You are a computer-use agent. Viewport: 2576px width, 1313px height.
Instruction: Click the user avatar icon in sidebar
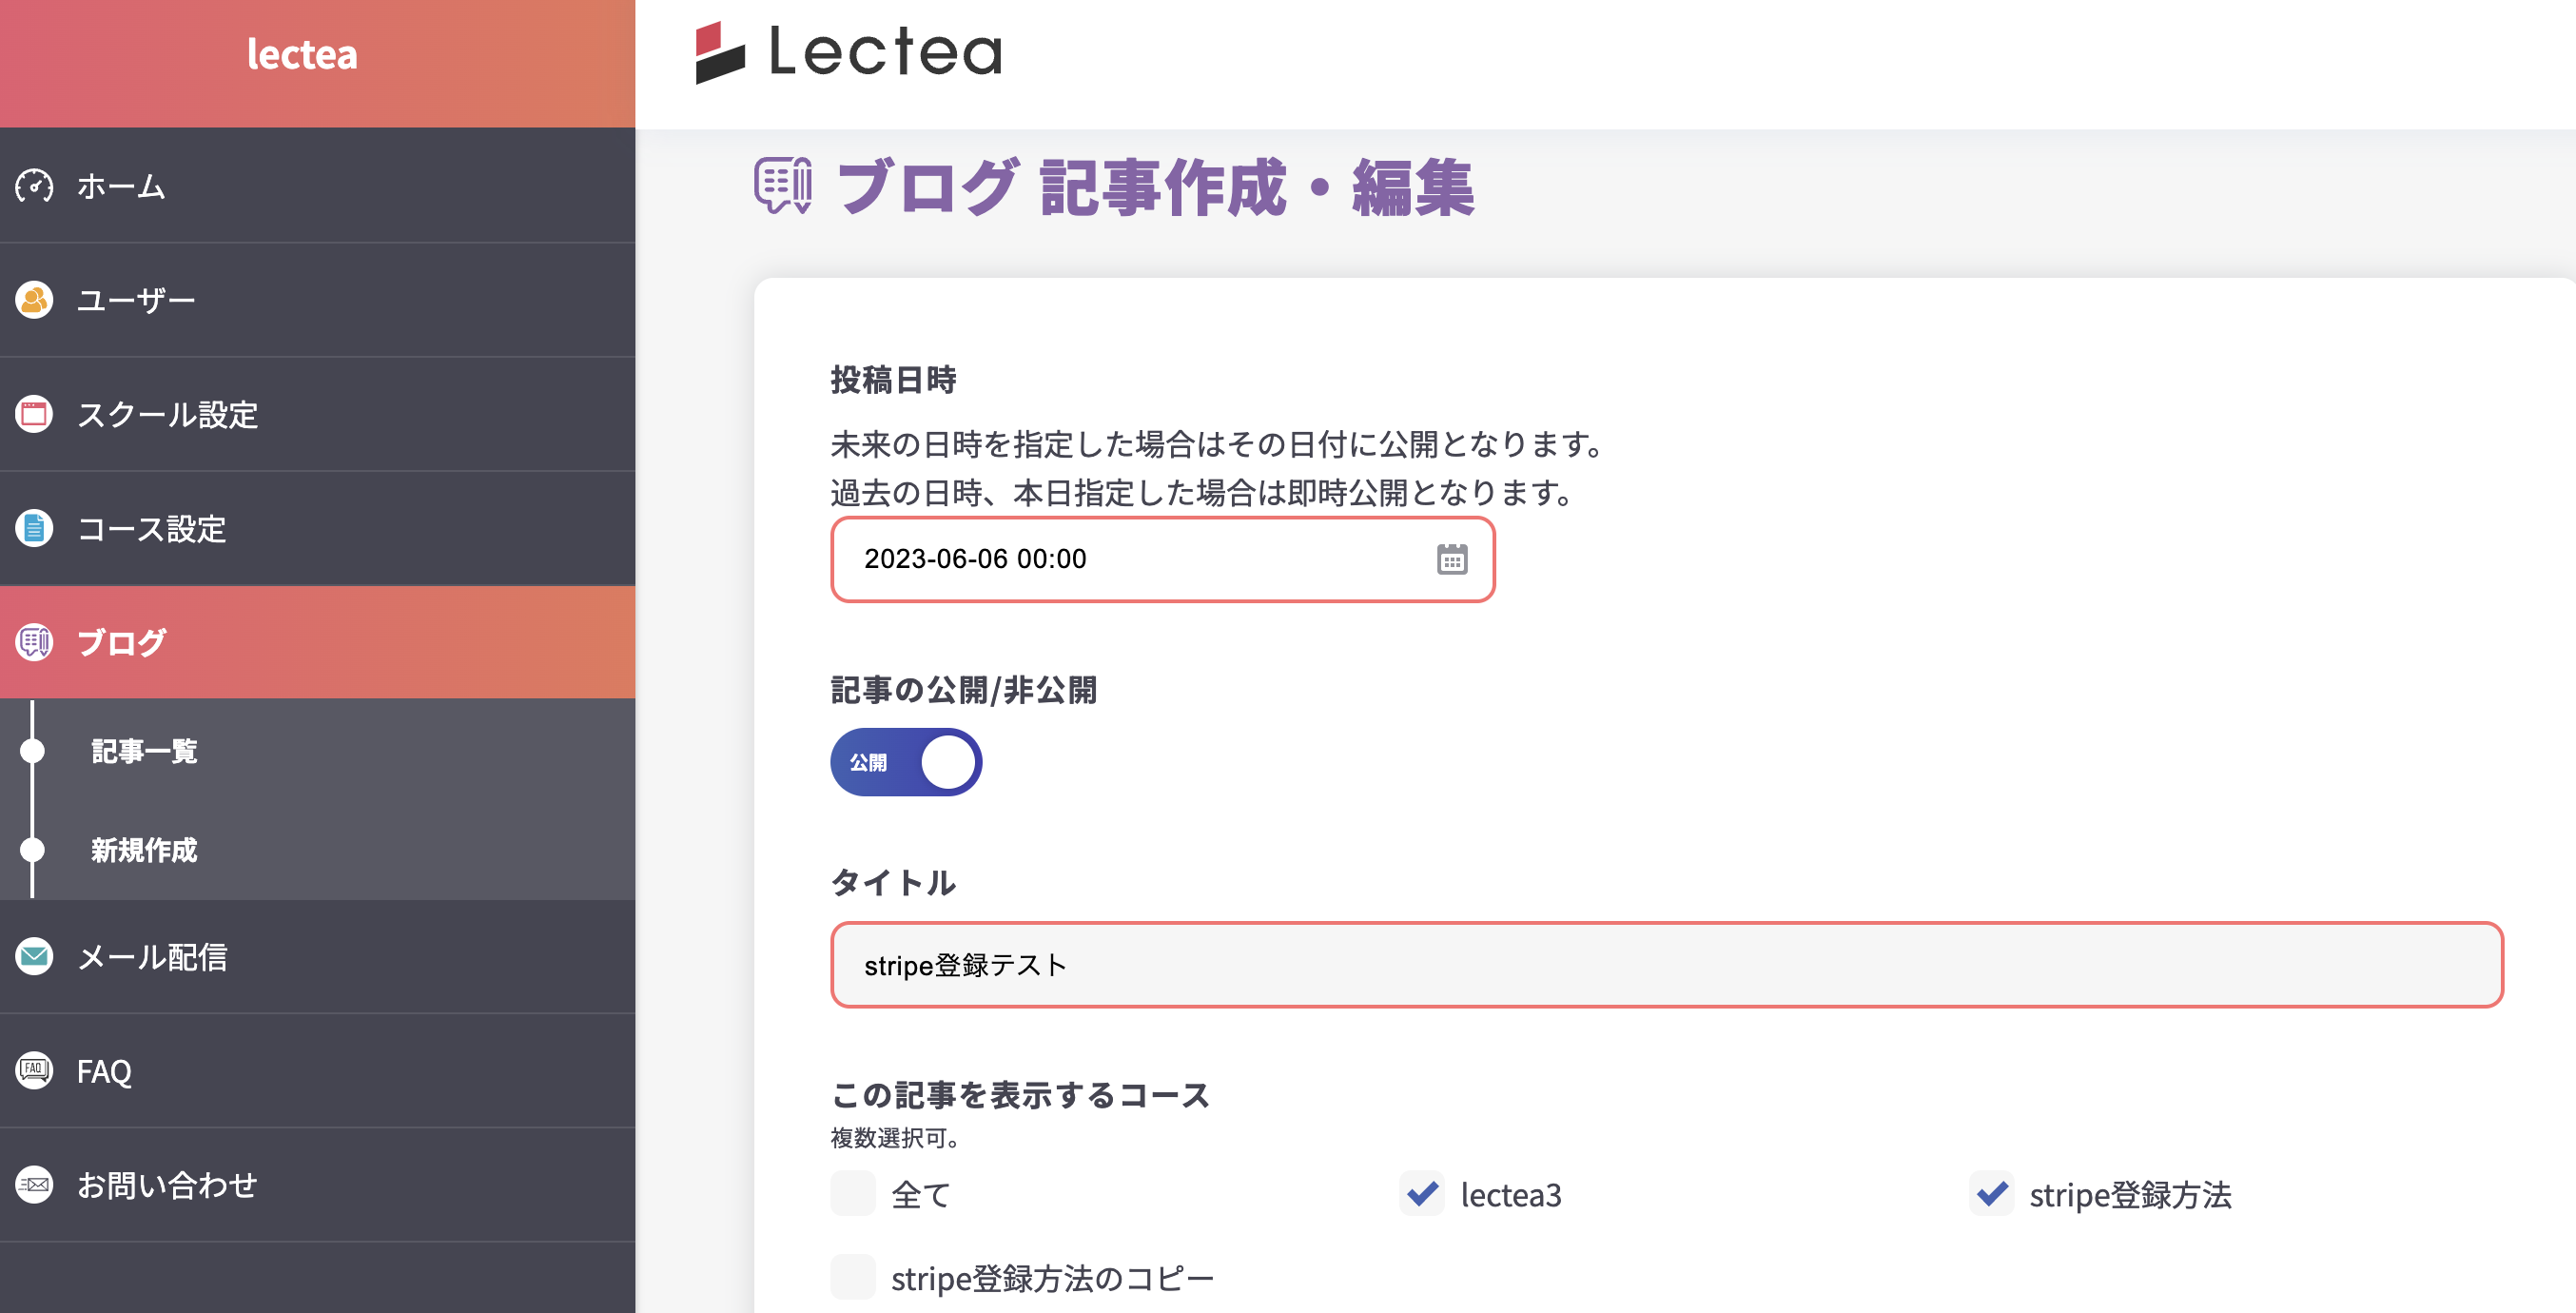click(34, 300)
